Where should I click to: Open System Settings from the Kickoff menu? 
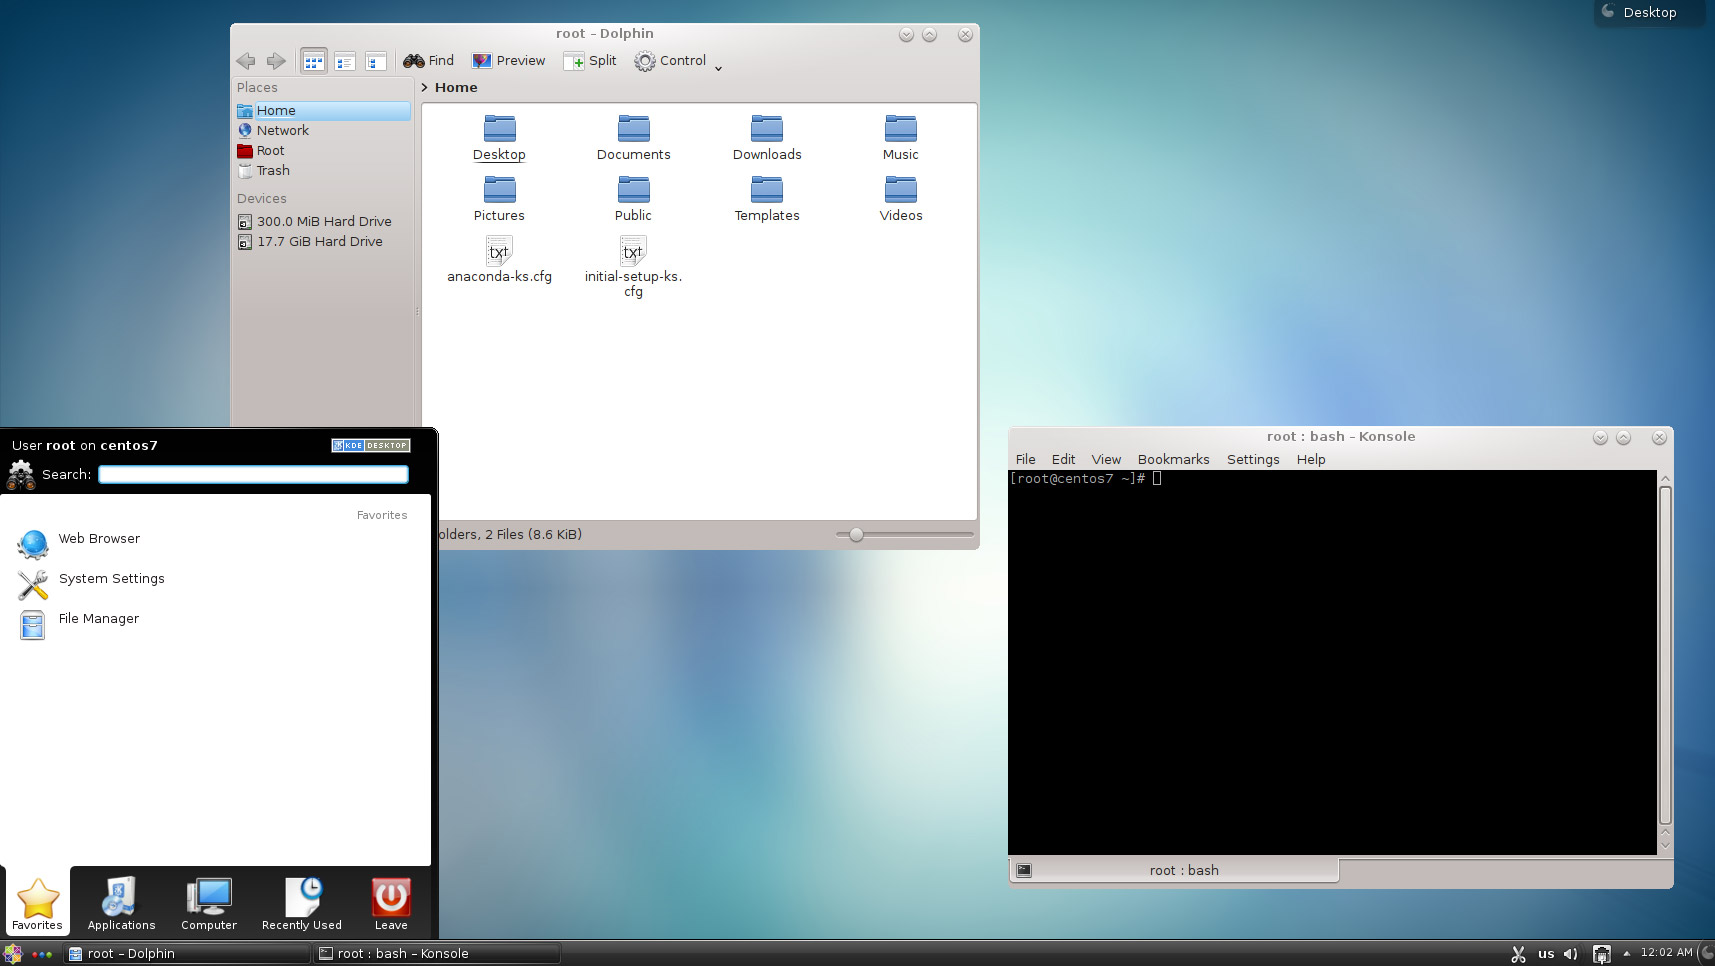point(111,578)
